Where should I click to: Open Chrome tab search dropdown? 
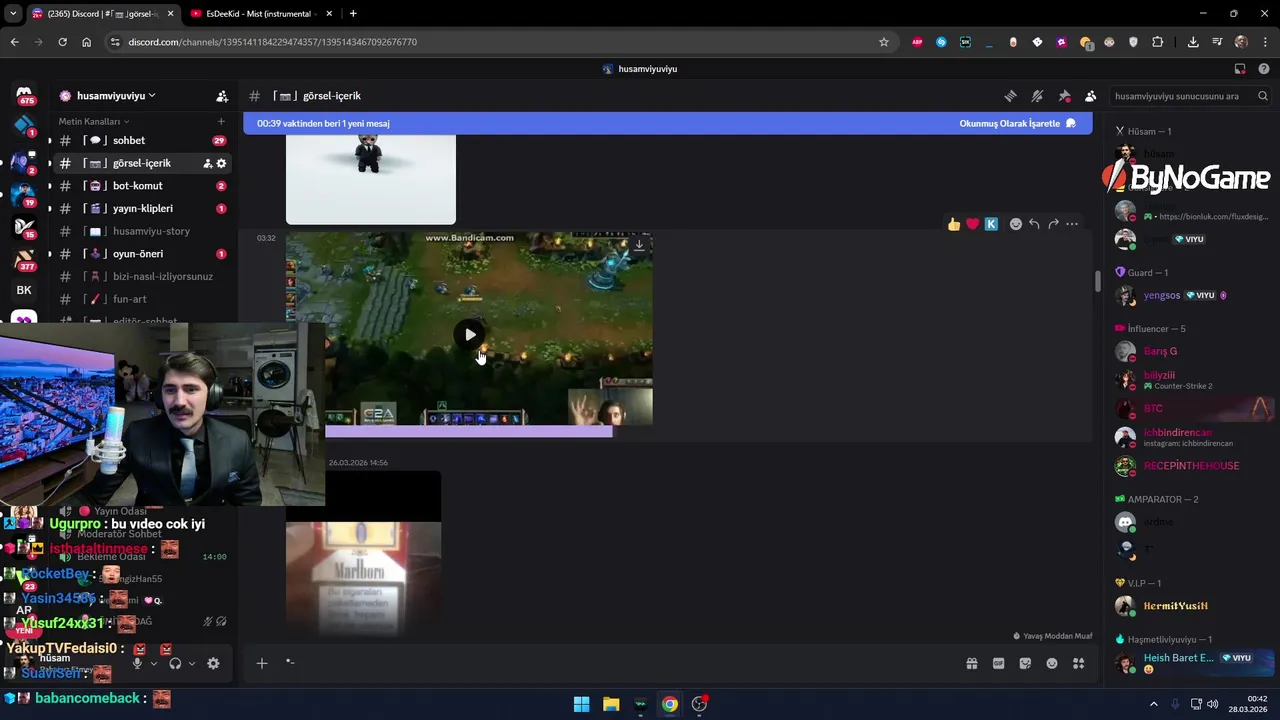[x=13, y=13]
